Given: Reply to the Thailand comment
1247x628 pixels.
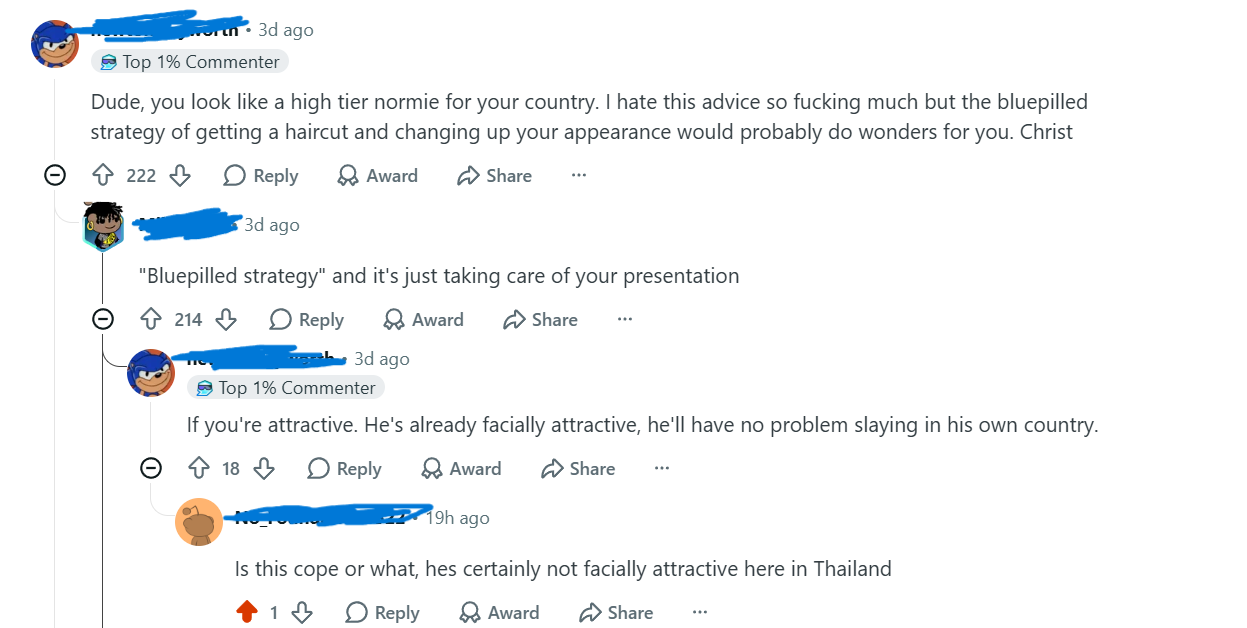Looking at the screenshot, I should pos(382,613).
